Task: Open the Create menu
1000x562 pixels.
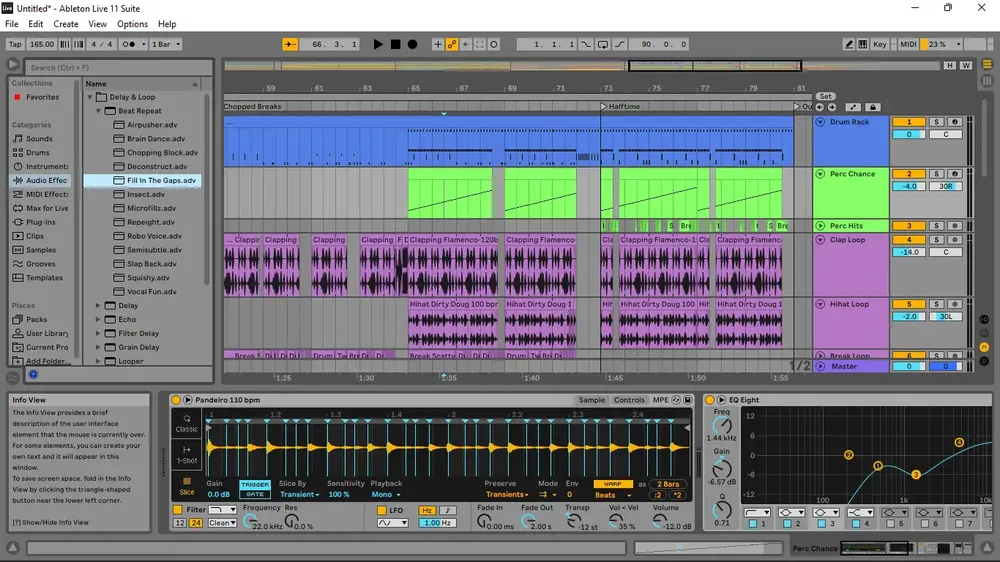Action: click(66, 24)
